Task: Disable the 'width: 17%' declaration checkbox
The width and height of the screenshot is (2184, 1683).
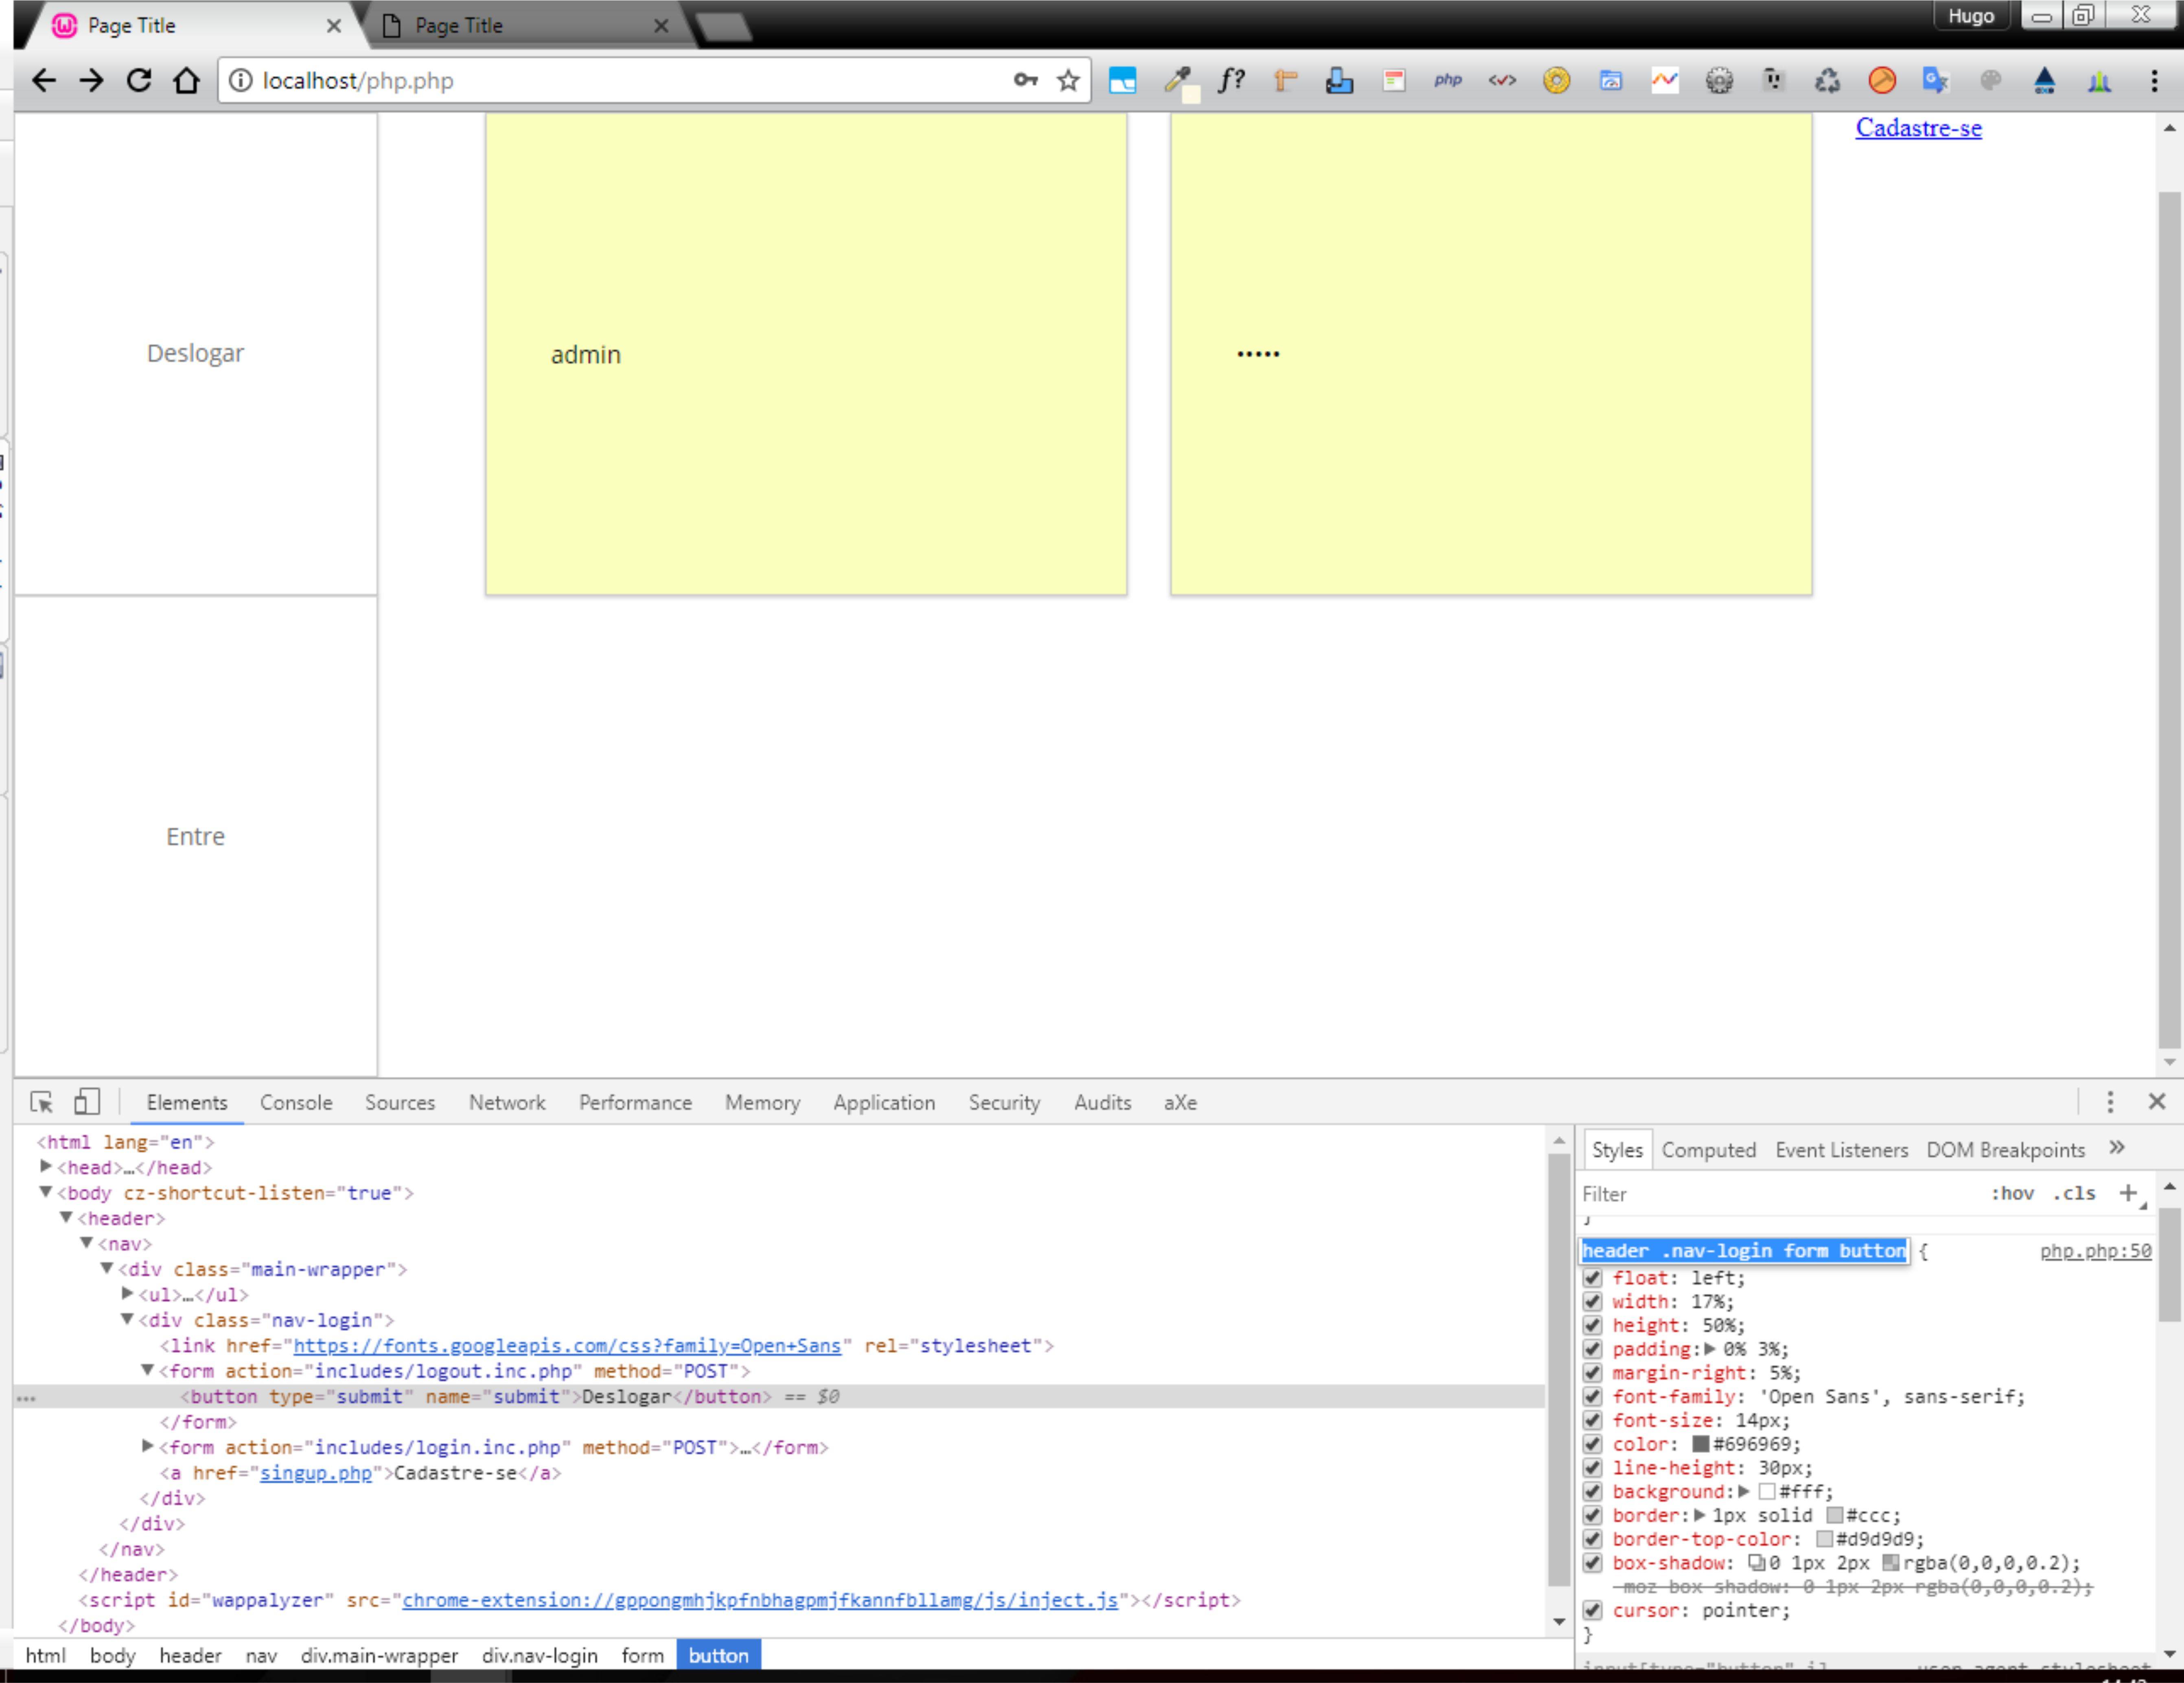Action: point(1593,1302)
